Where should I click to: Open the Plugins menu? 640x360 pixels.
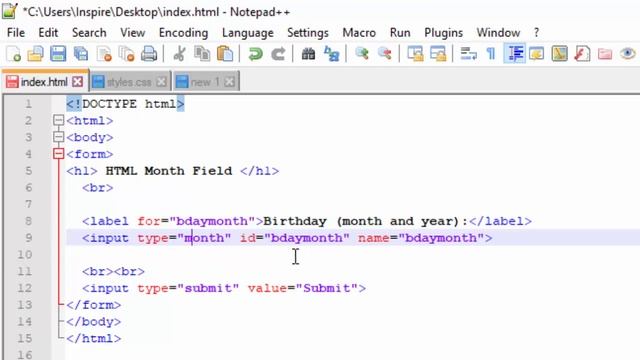pyautogui.click(x=443, y=33)
